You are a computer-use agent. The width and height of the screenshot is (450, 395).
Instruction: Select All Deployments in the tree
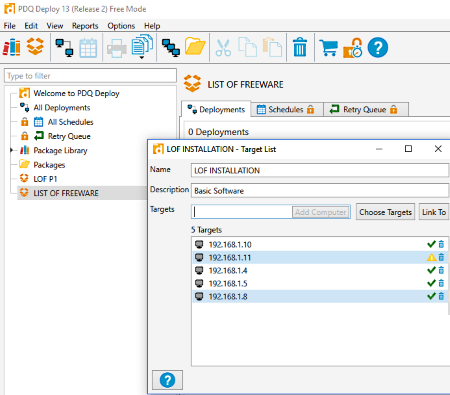[62, 107]
